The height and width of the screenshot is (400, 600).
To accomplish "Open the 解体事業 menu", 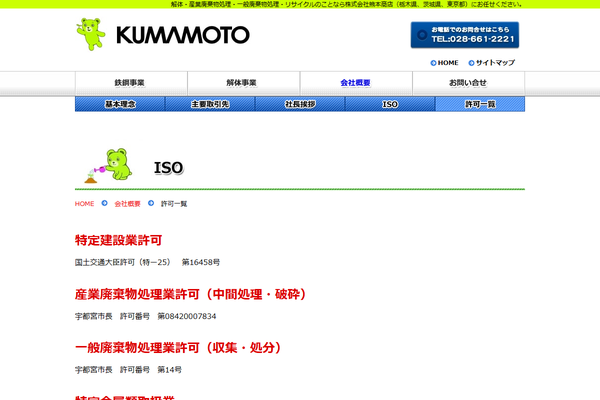I will coord(244,83).
